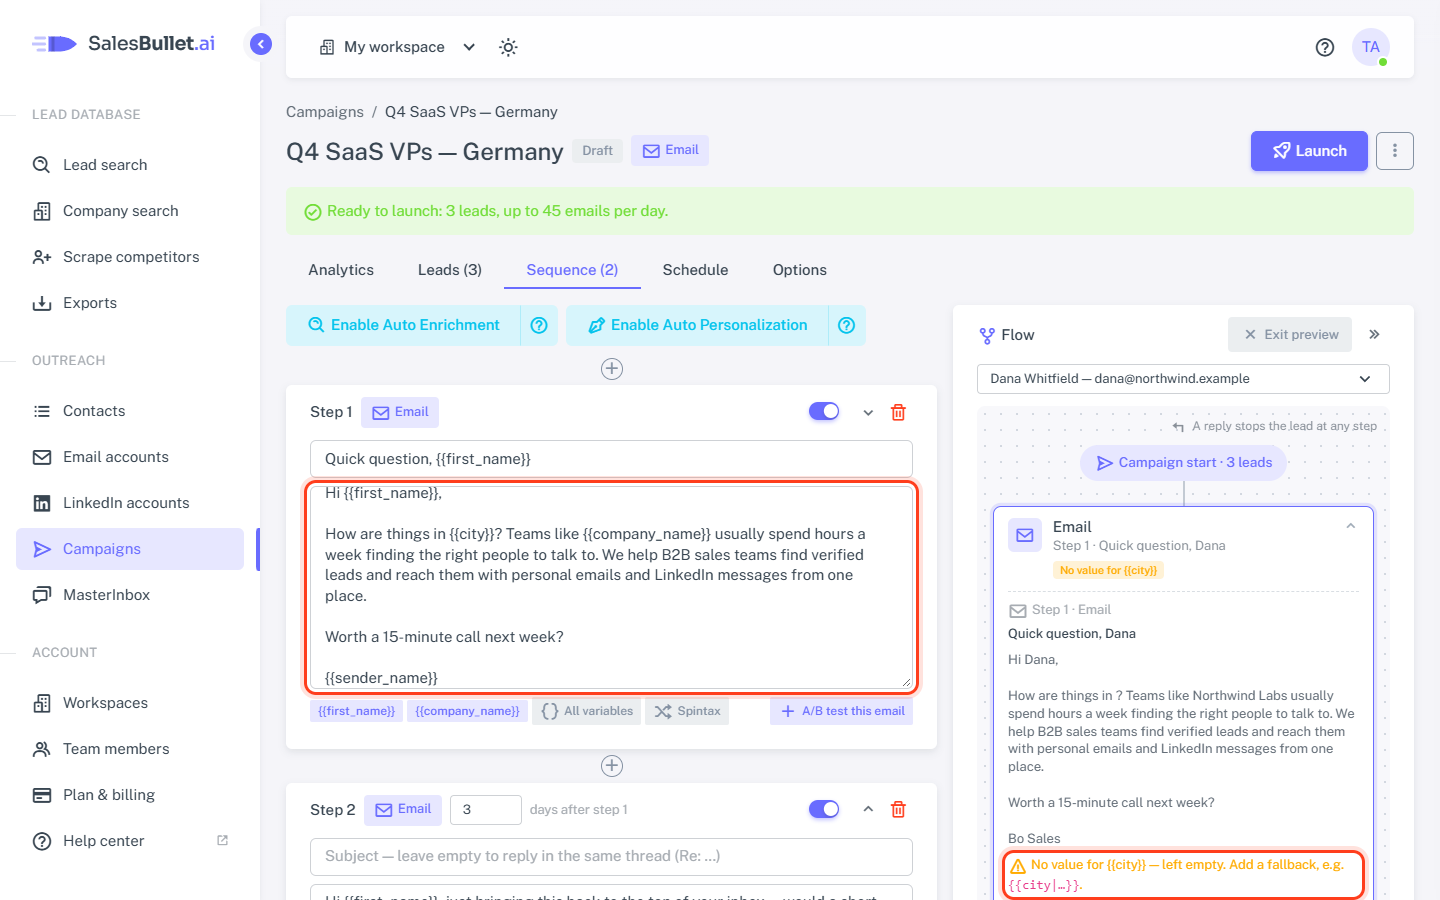1440x900 pixels.
Task: Collapse the sidebar with the arrow button
Action: pos(261,44)
